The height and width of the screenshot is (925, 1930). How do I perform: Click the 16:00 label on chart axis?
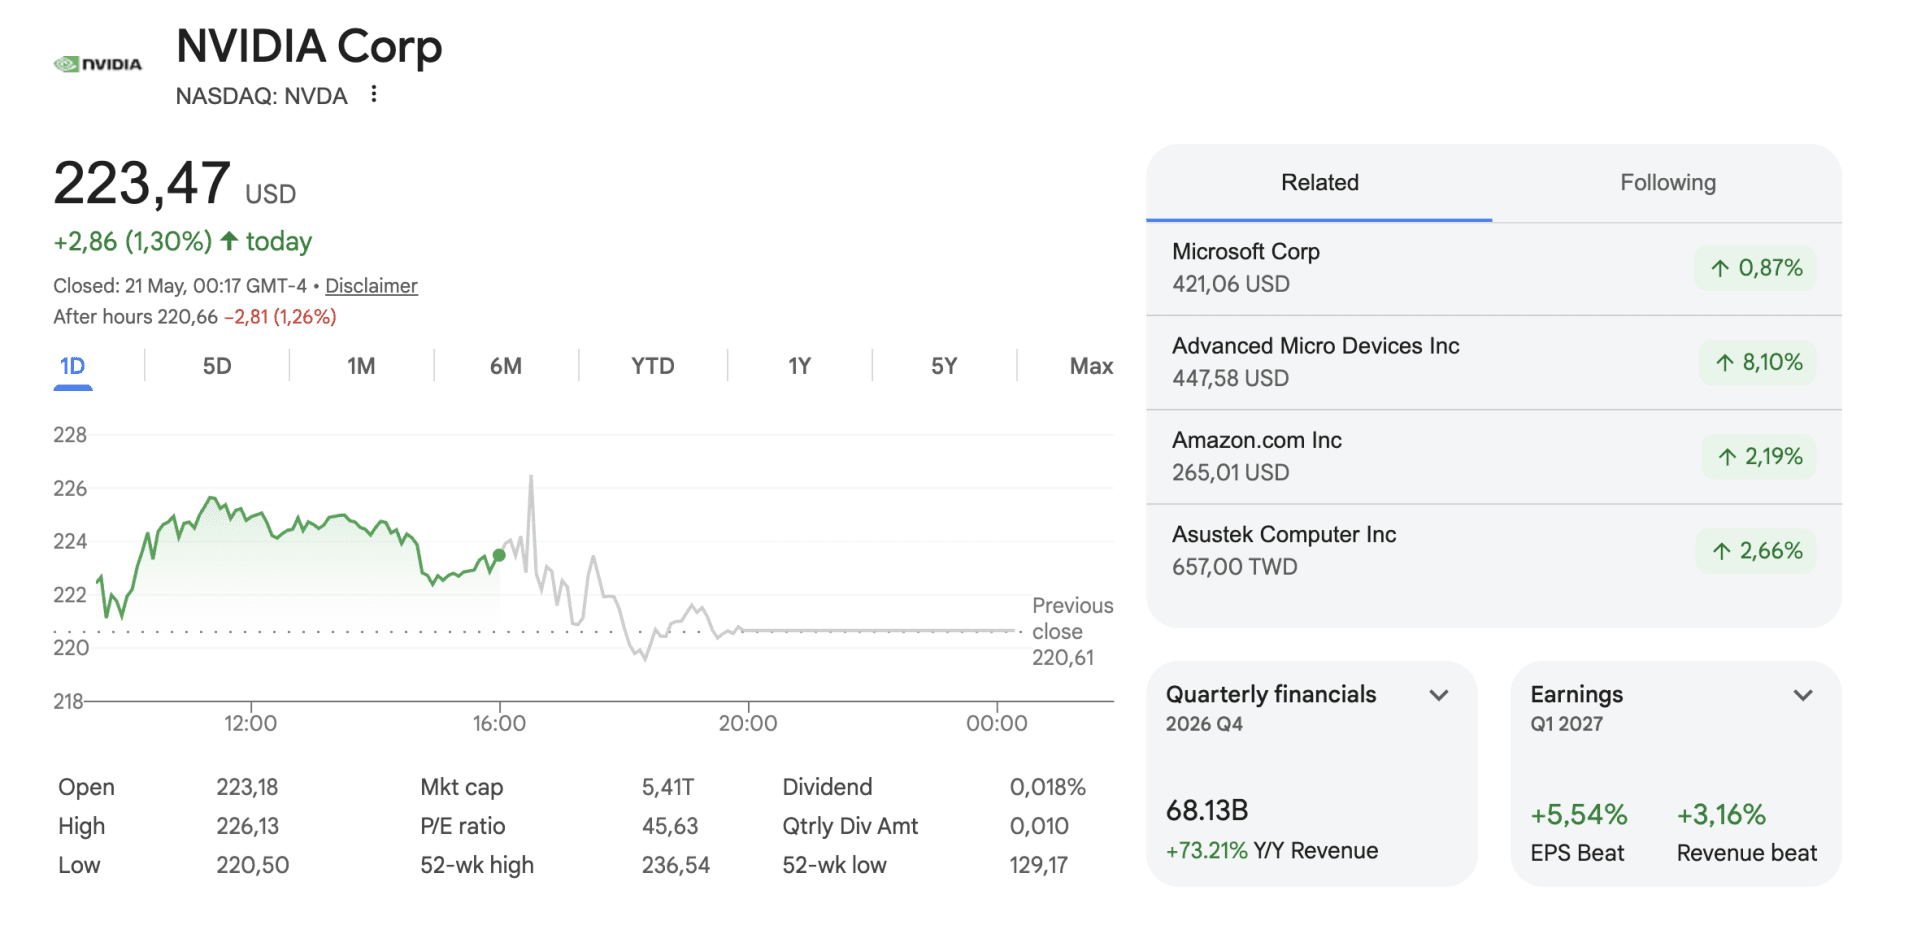499,723
